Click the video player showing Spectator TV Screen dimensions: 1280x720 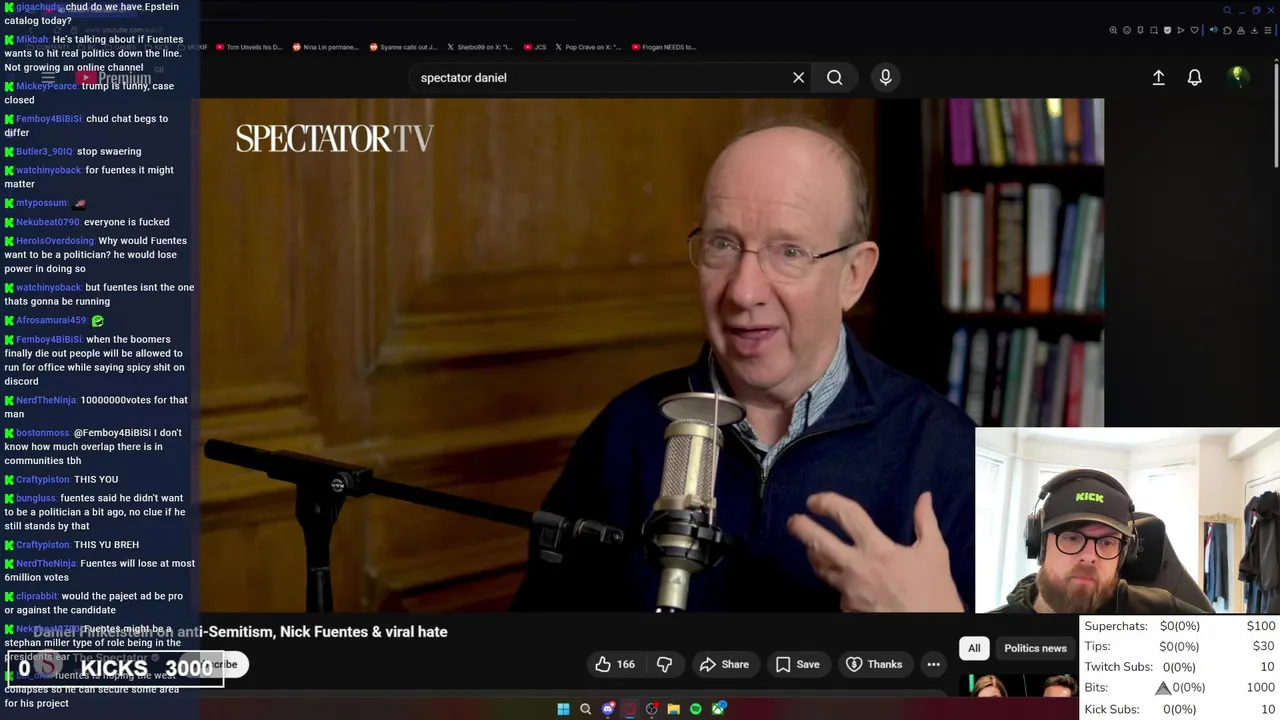point(652,355)
